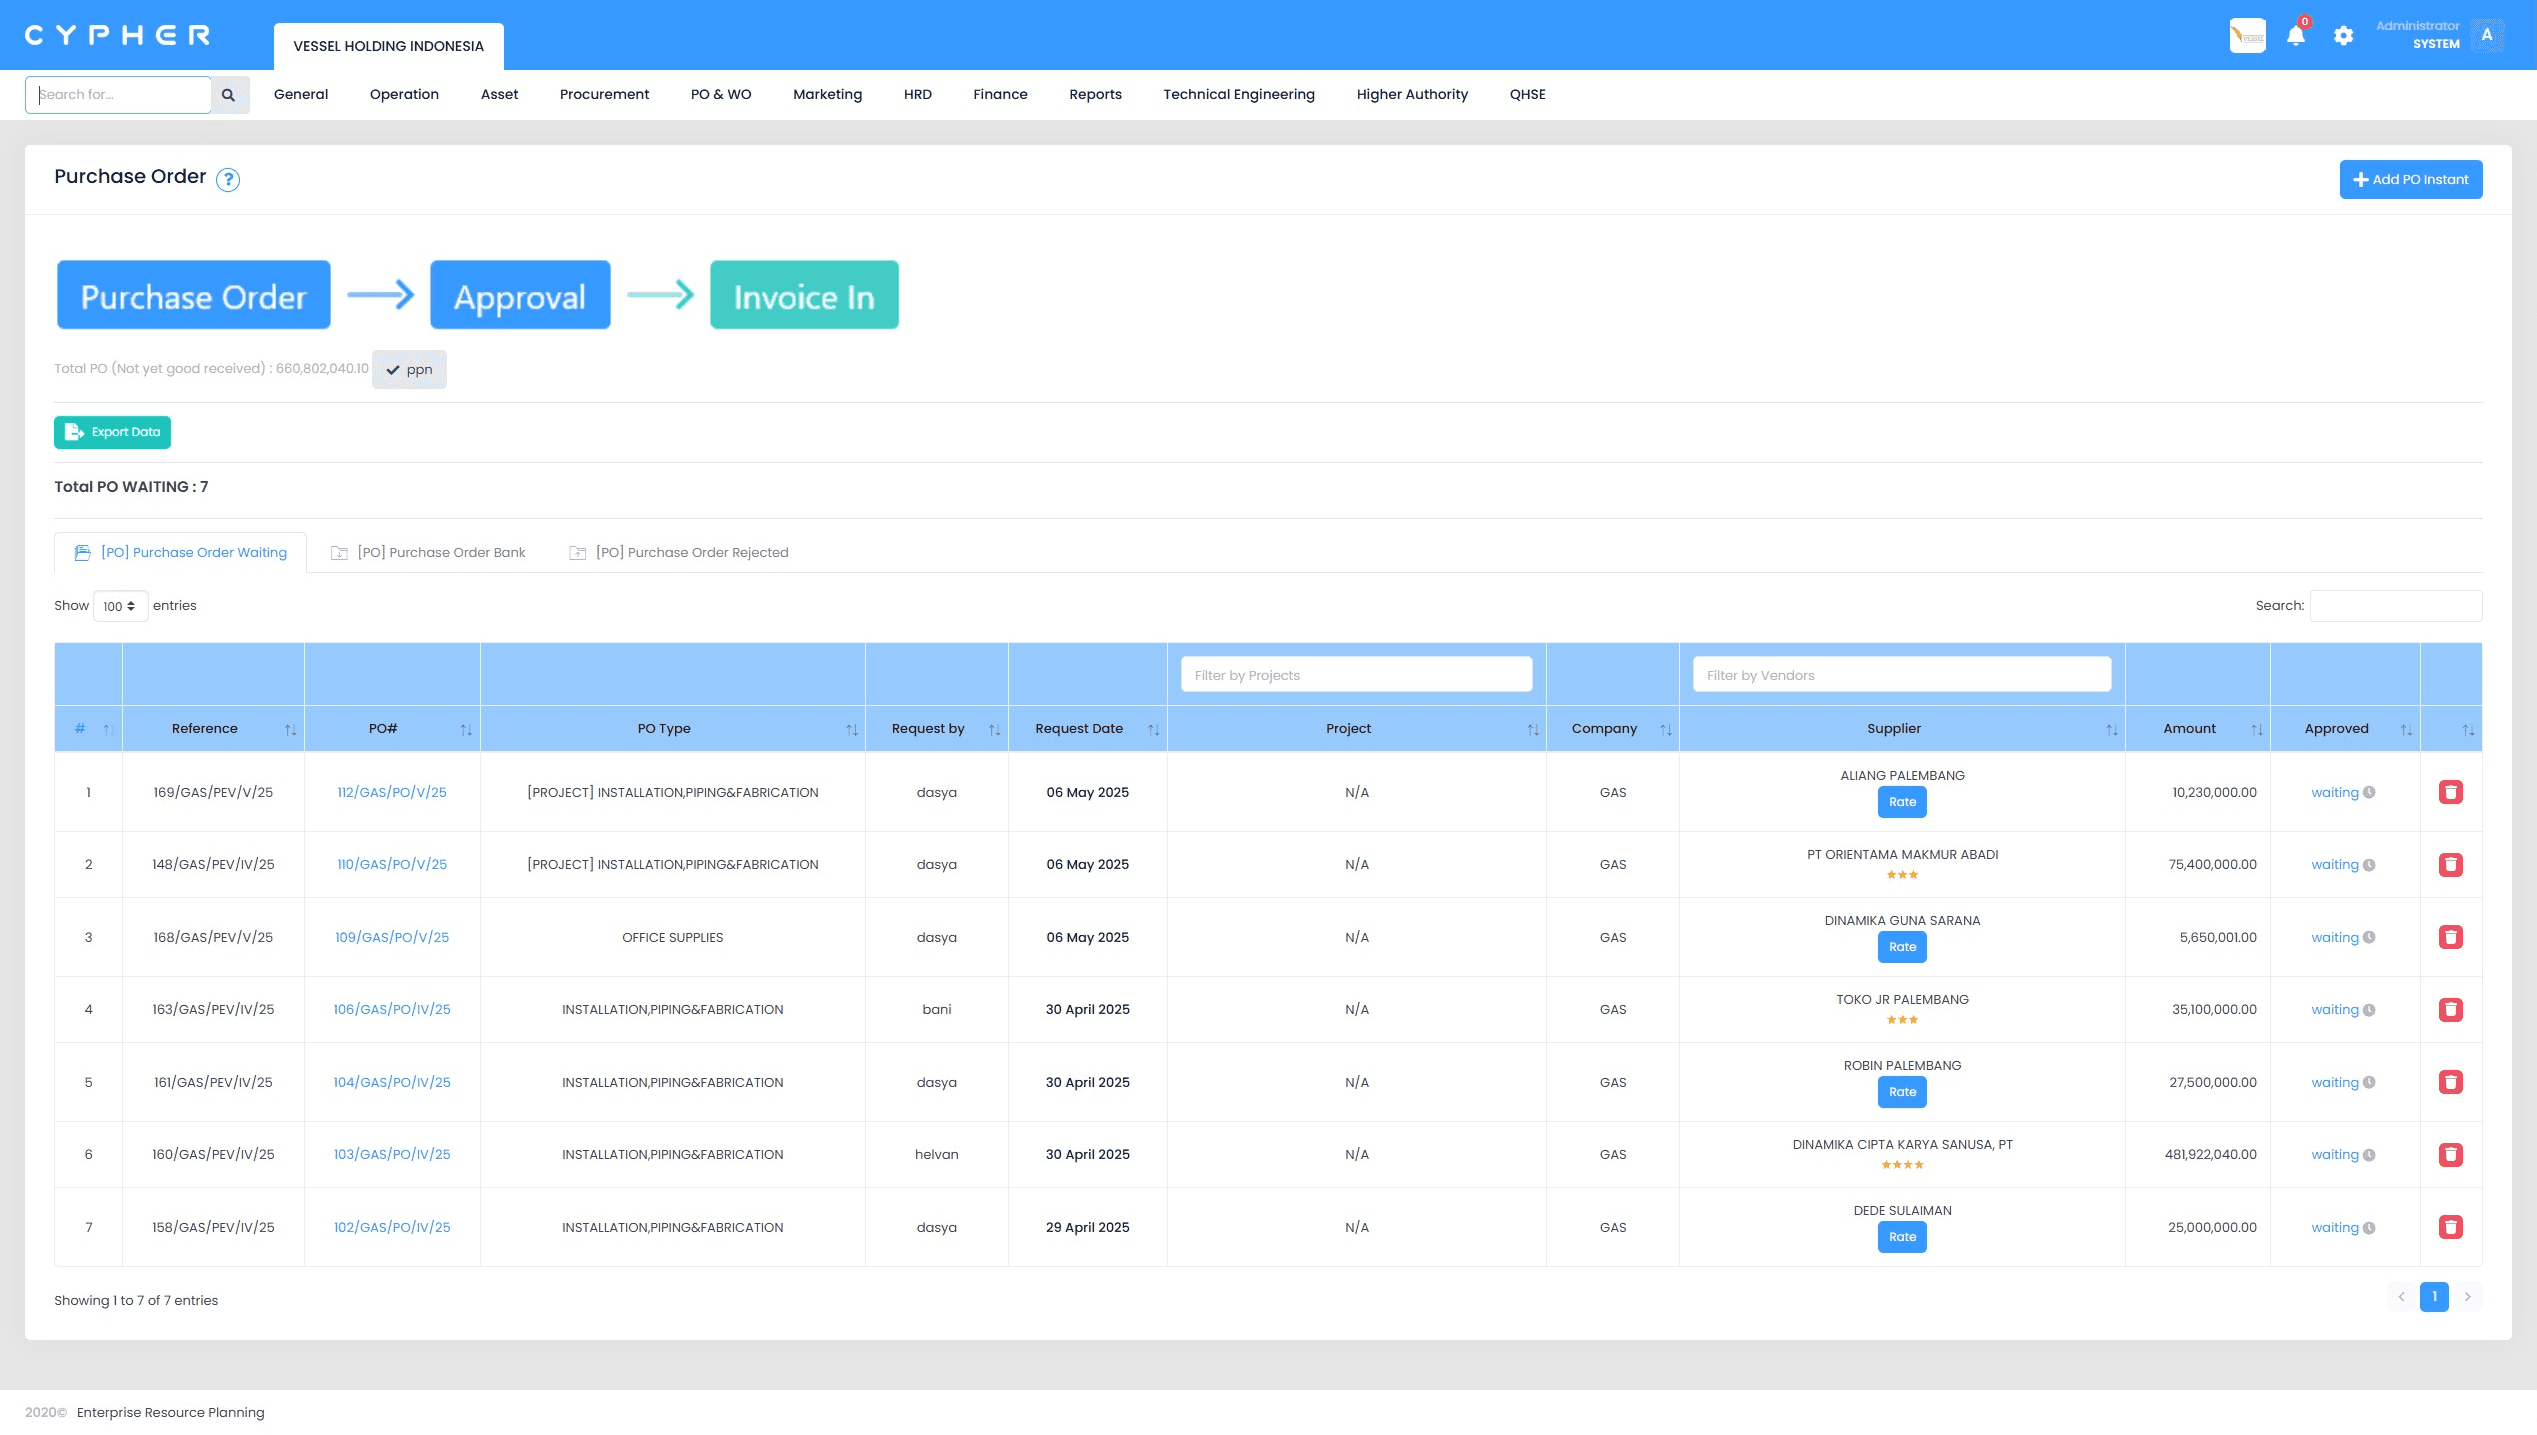Sort table by Approved column
This screenshot has width=2537, height=1435.
[2345, 729]
